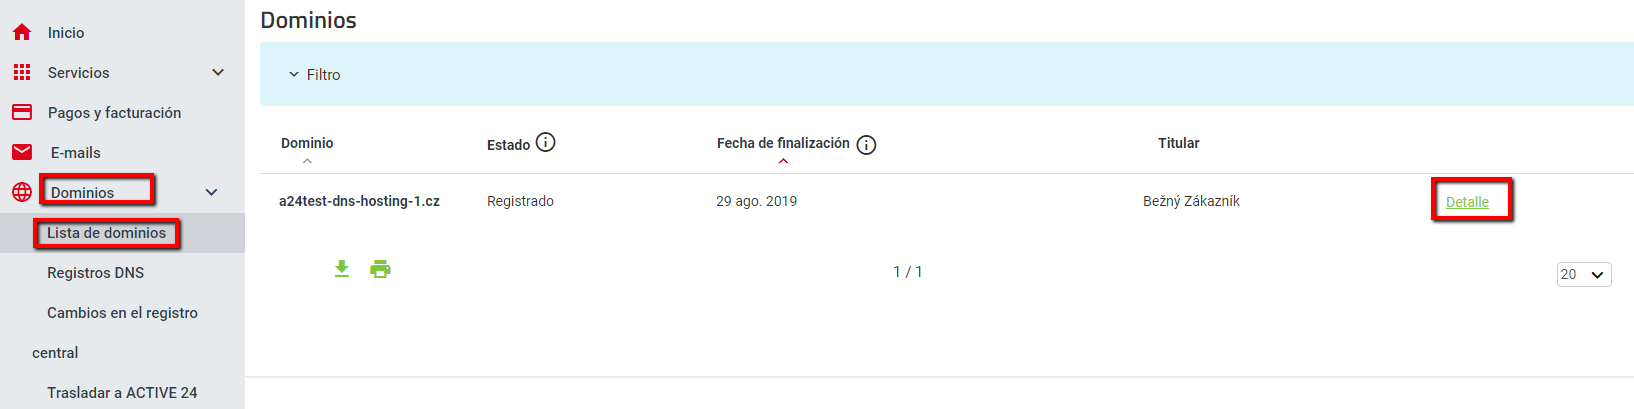This screenshot has width=1634, height=409.
Task: Click Fecha de finalización info icon
Action: click(866, 145)
